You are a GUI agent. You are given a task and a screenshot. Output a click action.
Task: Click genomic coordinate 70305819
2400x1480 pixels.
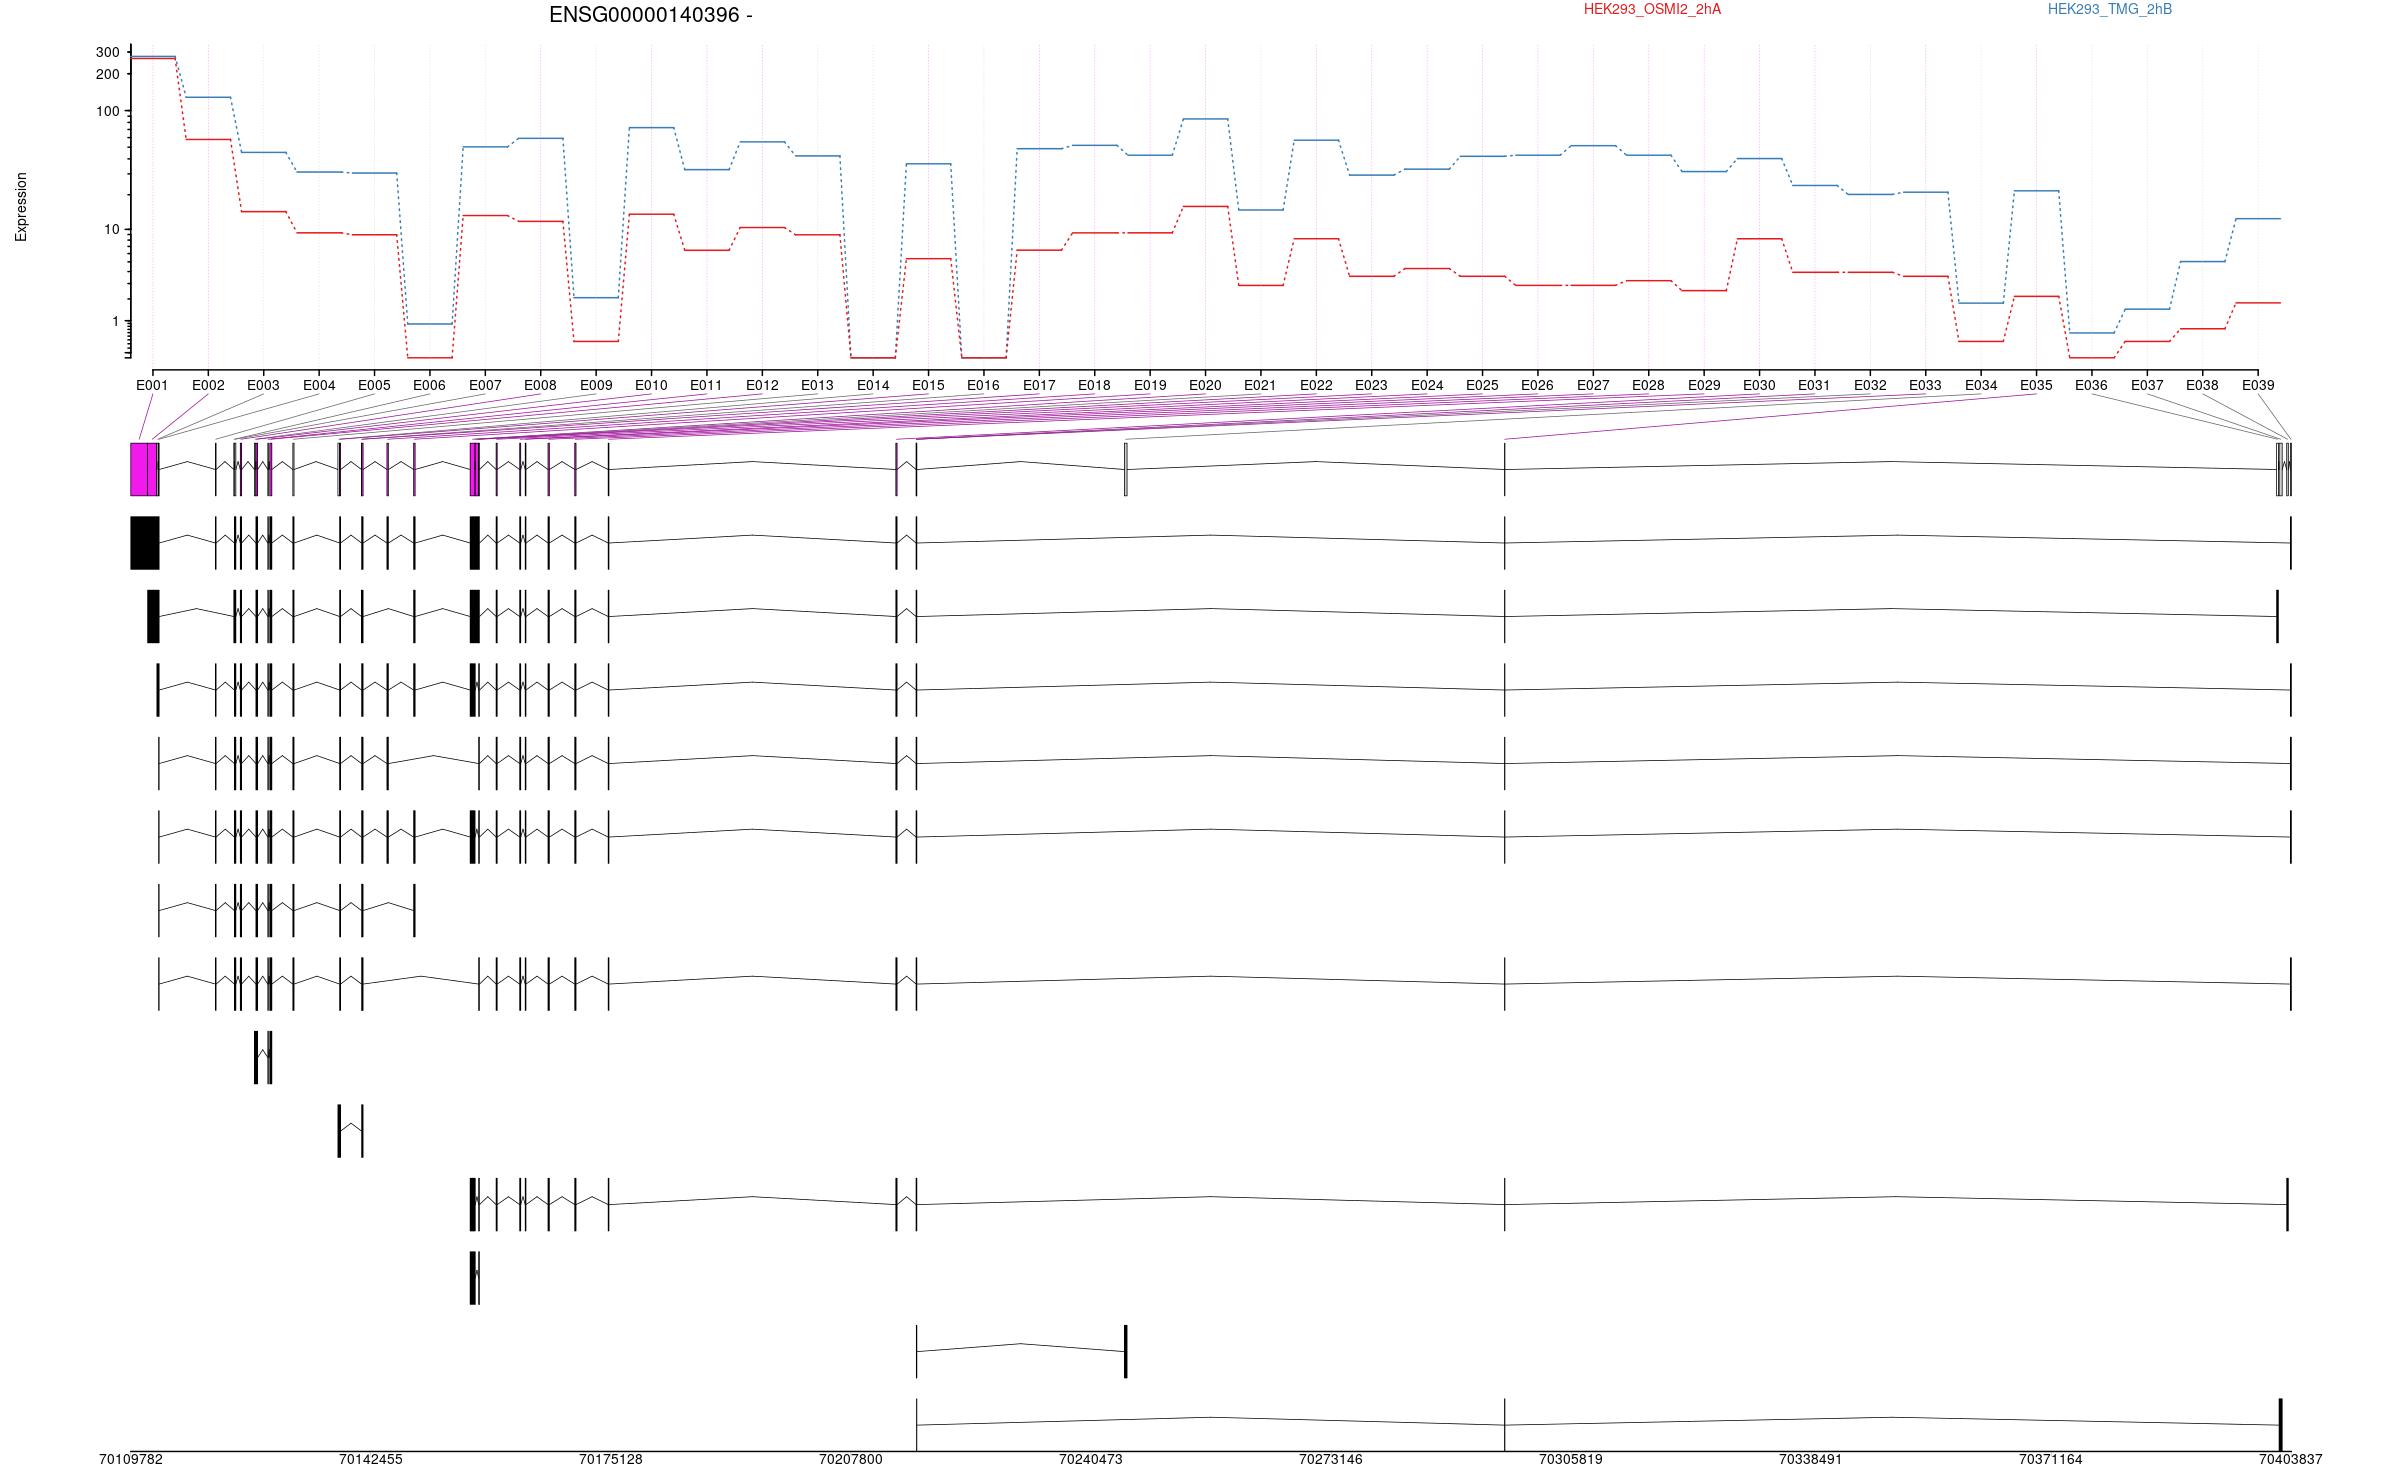[x=1571, y=1459]
